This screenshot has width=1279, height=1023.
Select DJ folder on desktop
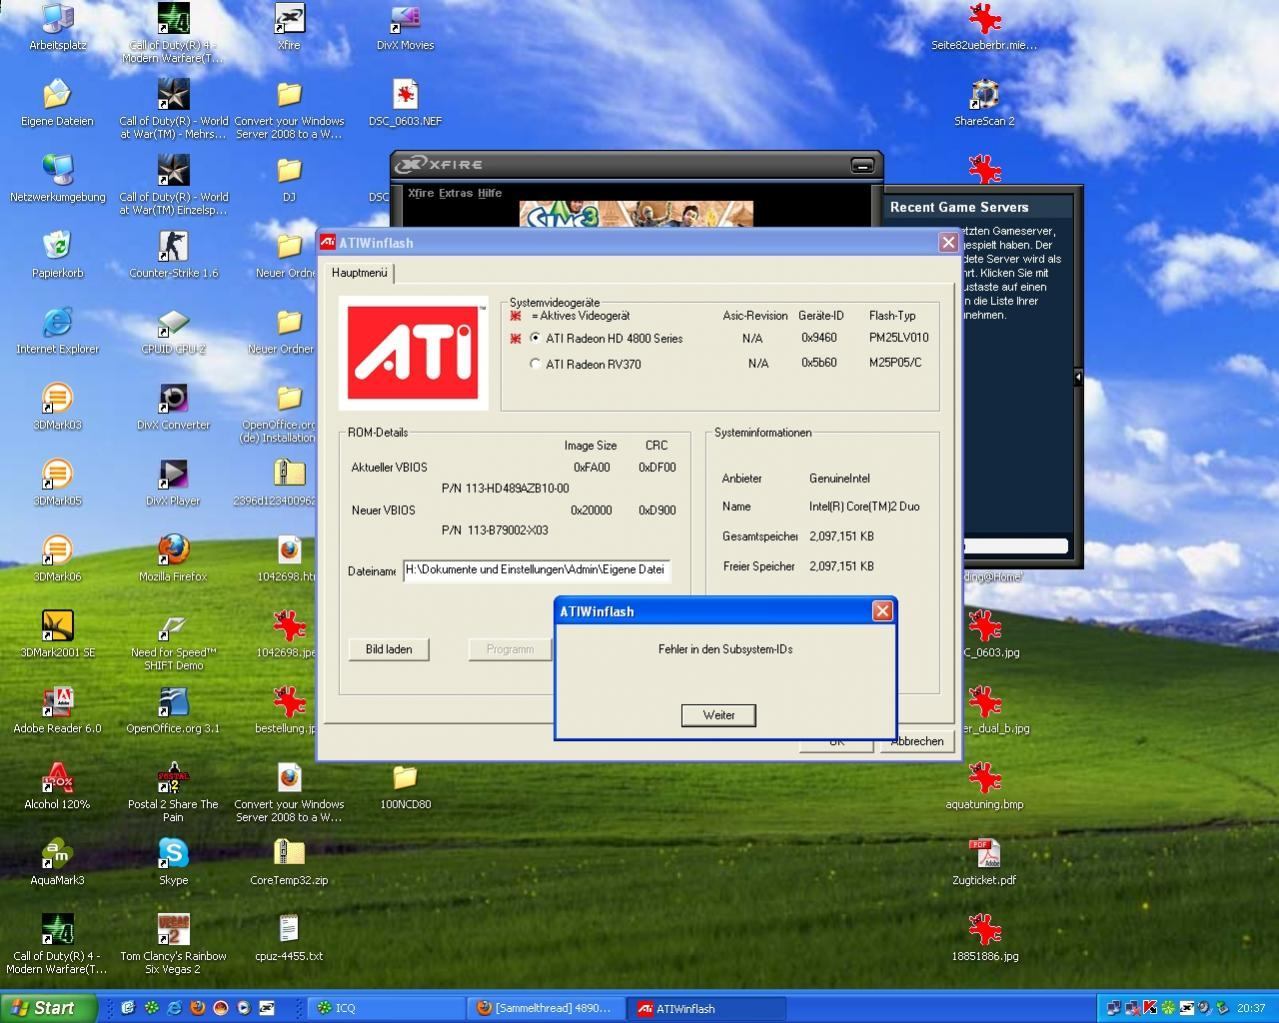click(289, 179)
